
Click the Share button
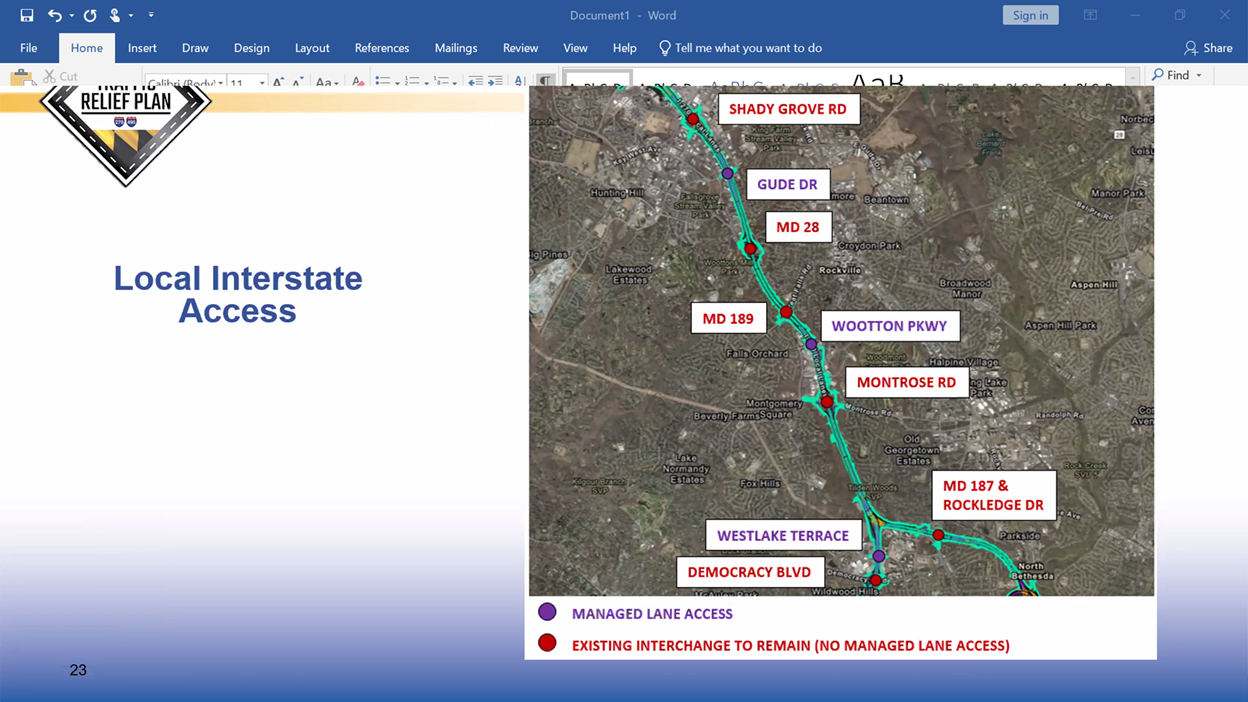pos(1207,48)
